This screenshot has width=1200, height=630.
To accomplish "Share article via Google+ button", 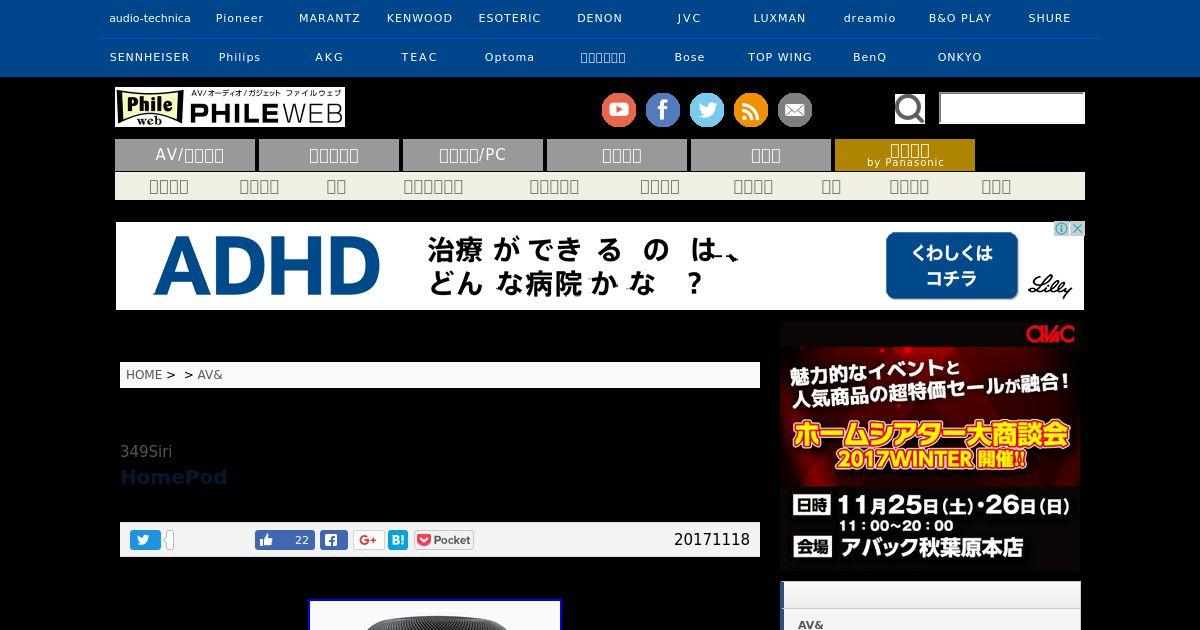I will tap(368, 540).
